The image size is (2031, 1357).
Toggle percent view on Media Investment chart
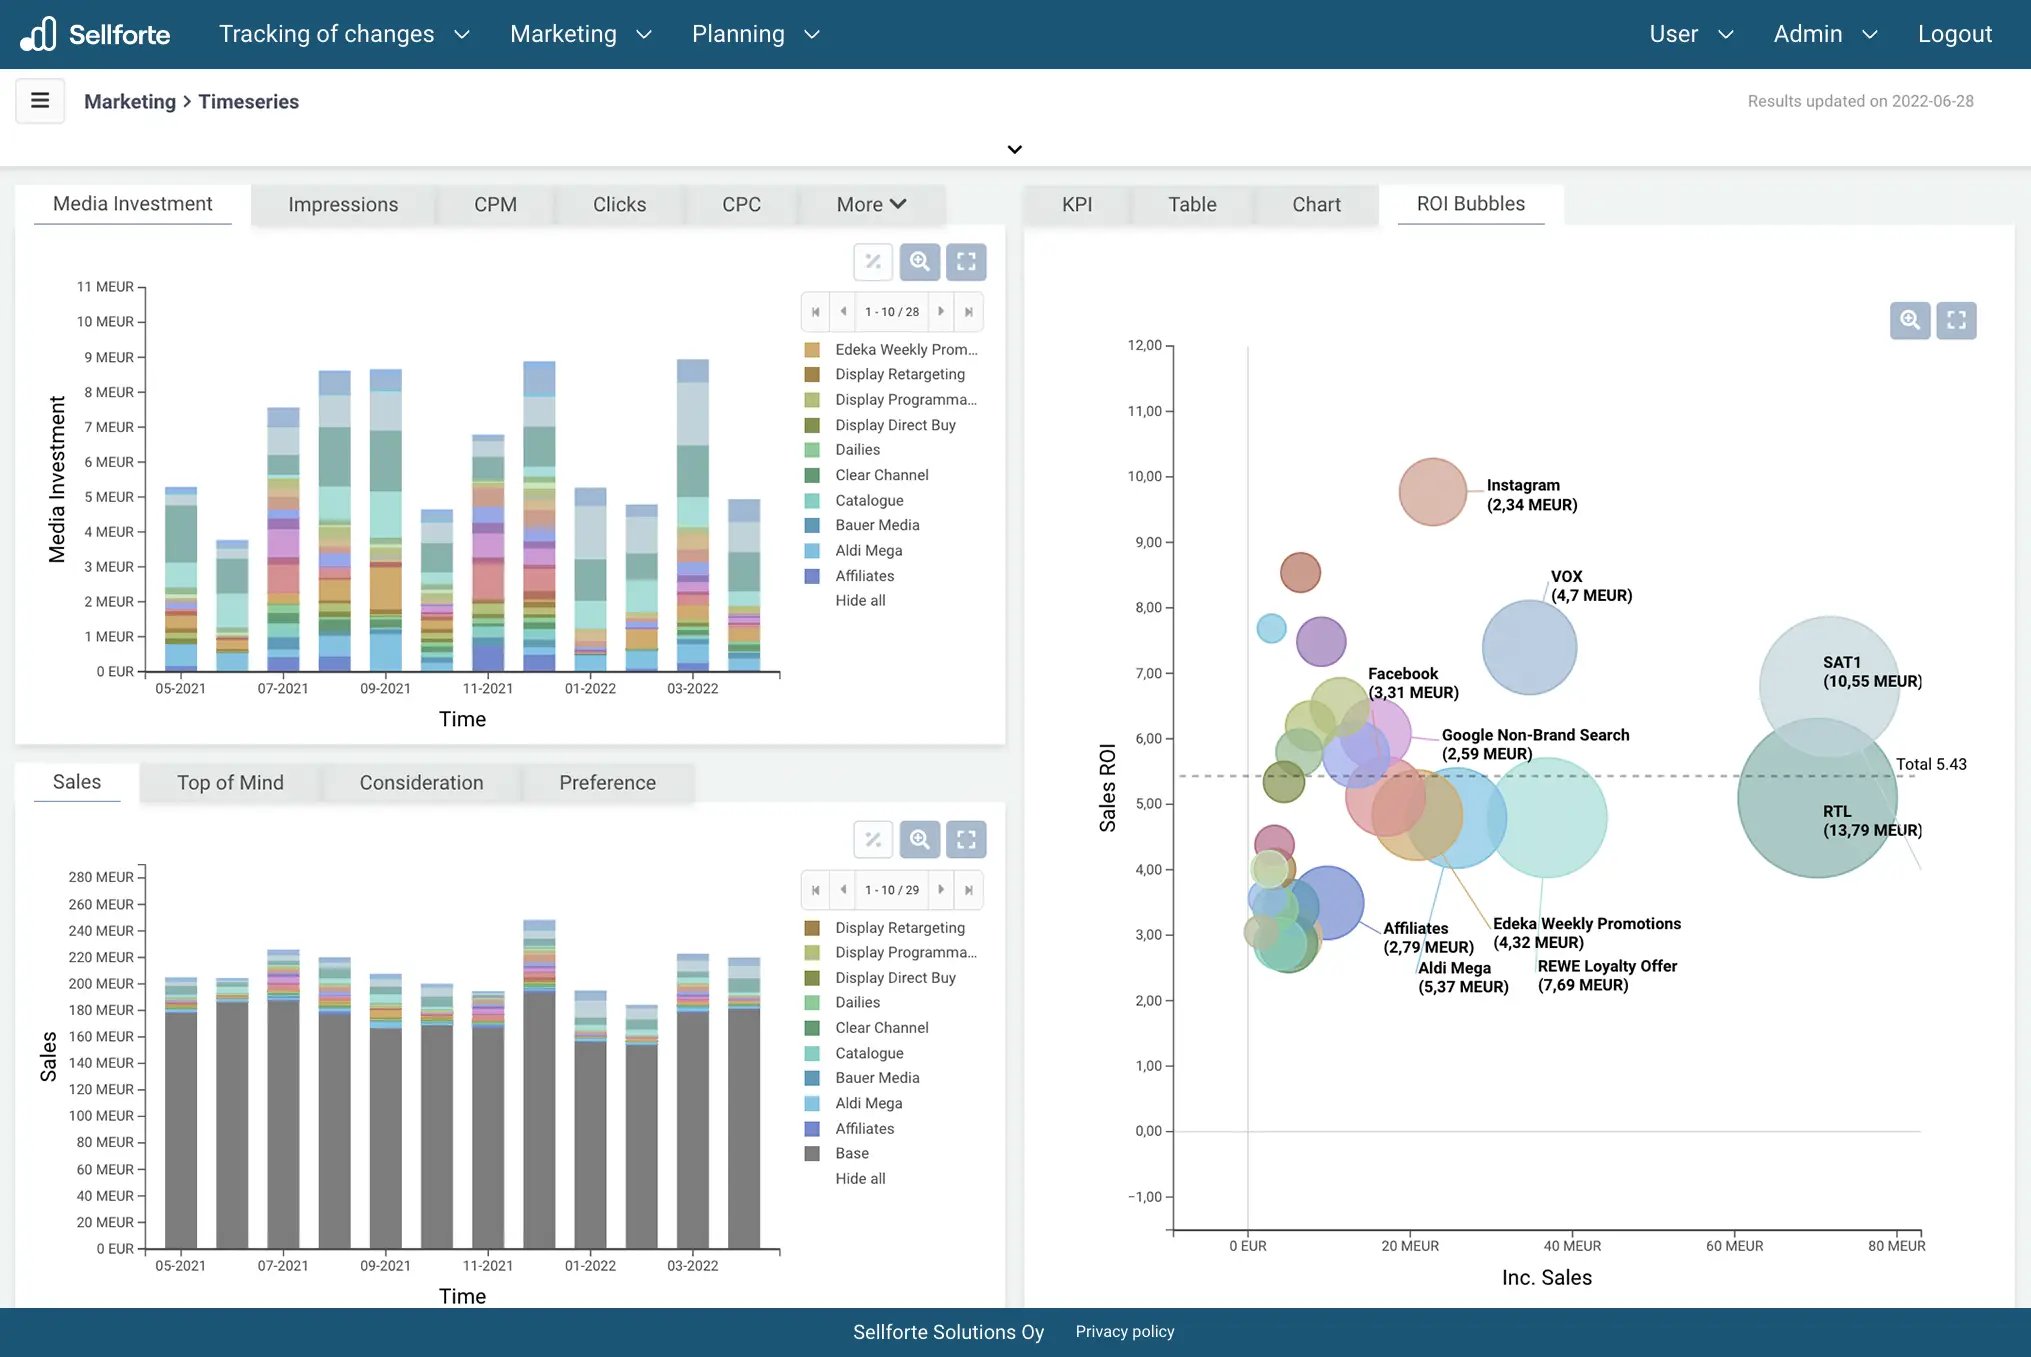click(x=873, y=262)
